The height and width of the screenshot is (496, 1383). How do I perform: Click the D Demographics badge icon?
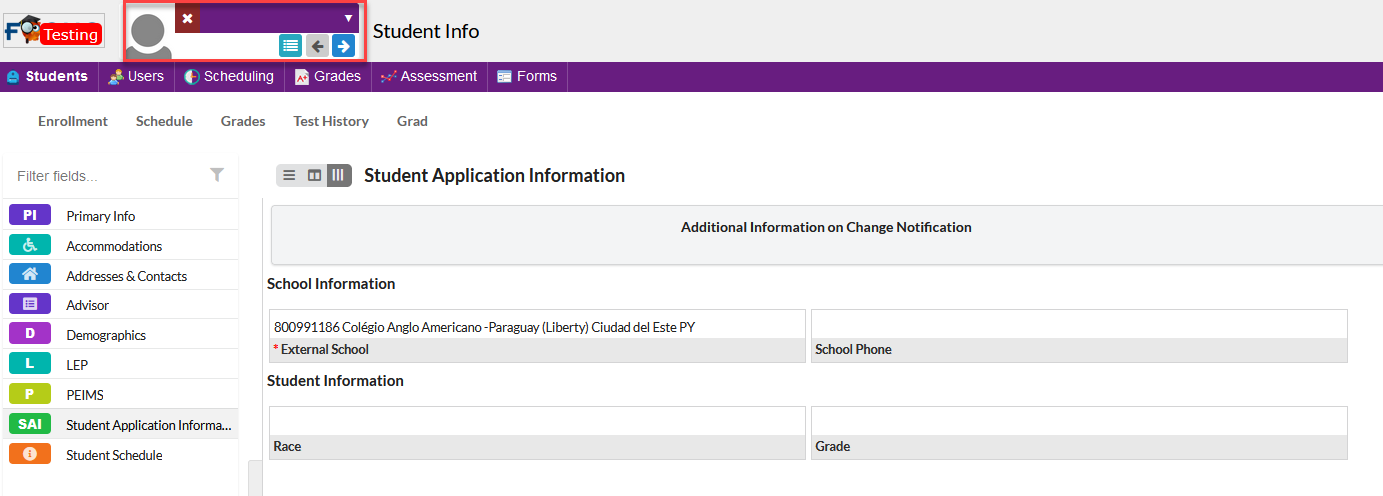[x=30, y=334]
